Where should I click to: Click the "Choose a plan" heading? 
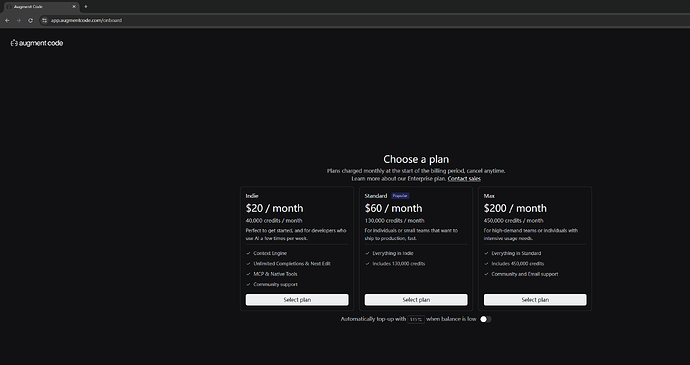click(x=416, y=159)
